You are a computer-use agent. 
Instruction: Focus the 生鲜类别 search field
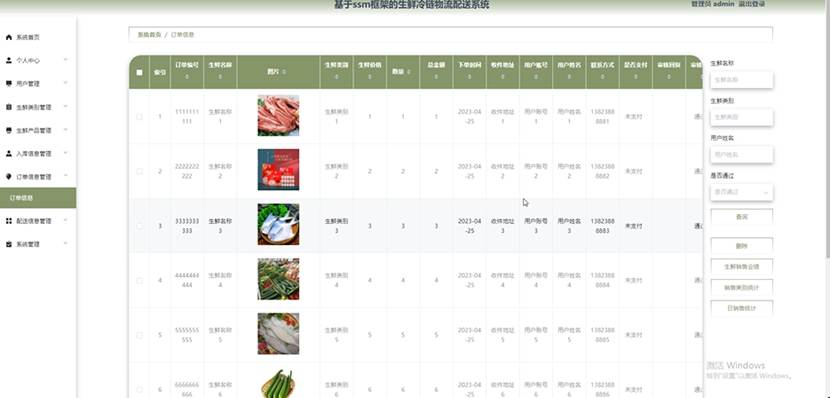coord(741,117)
